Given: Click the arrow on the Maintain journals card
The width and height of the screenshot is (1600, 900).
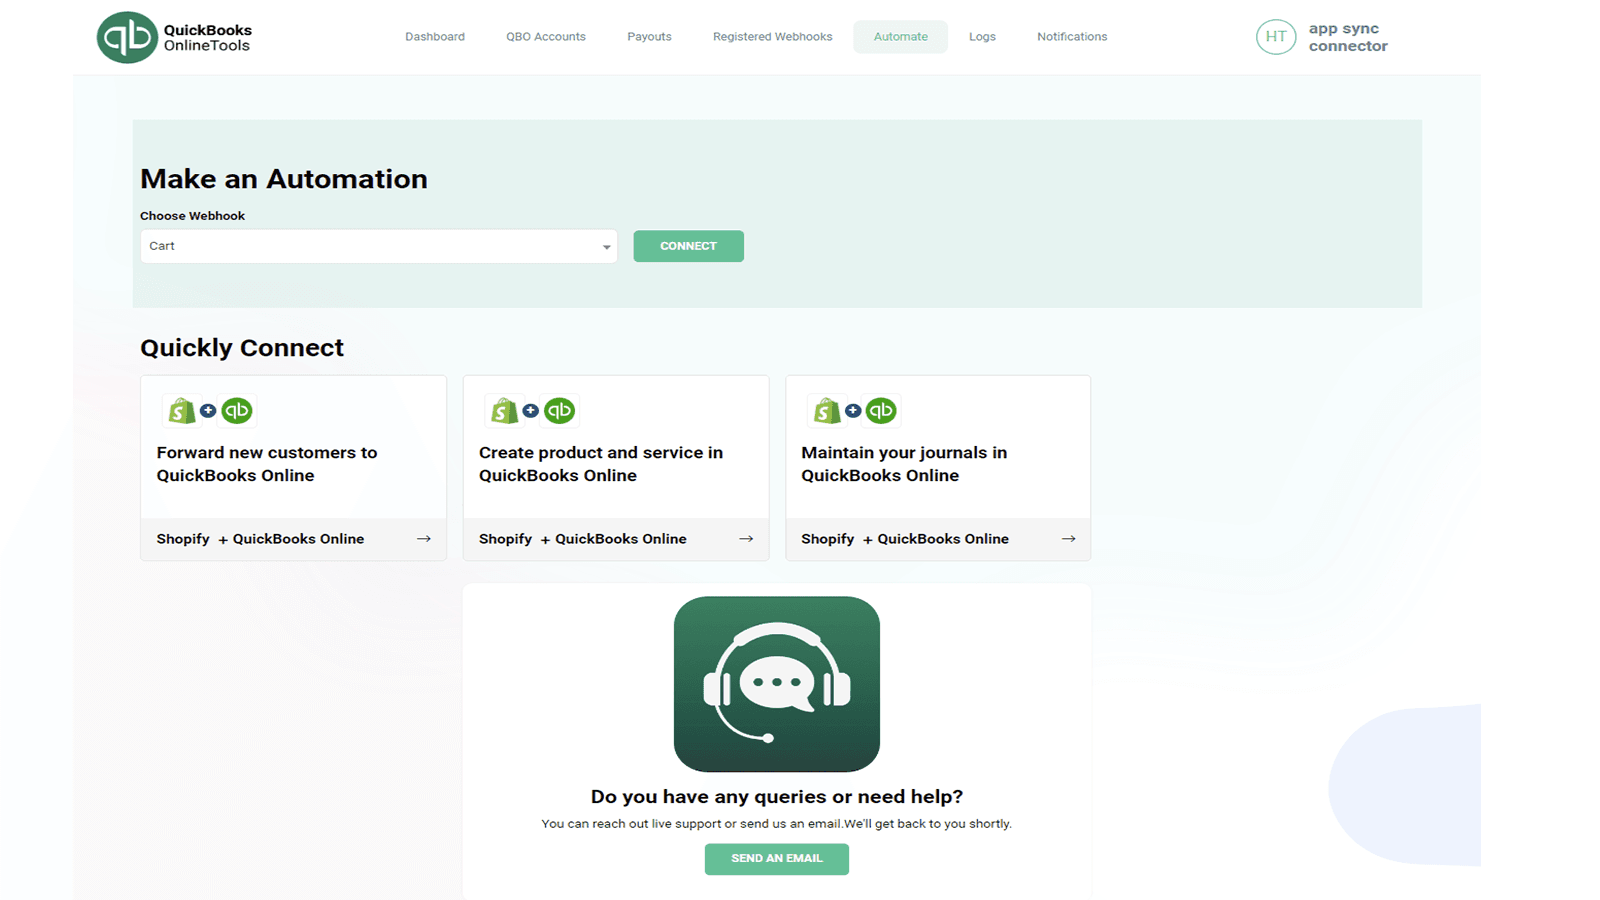Looking at the screenshot, I should click(x=1068, y=538).
